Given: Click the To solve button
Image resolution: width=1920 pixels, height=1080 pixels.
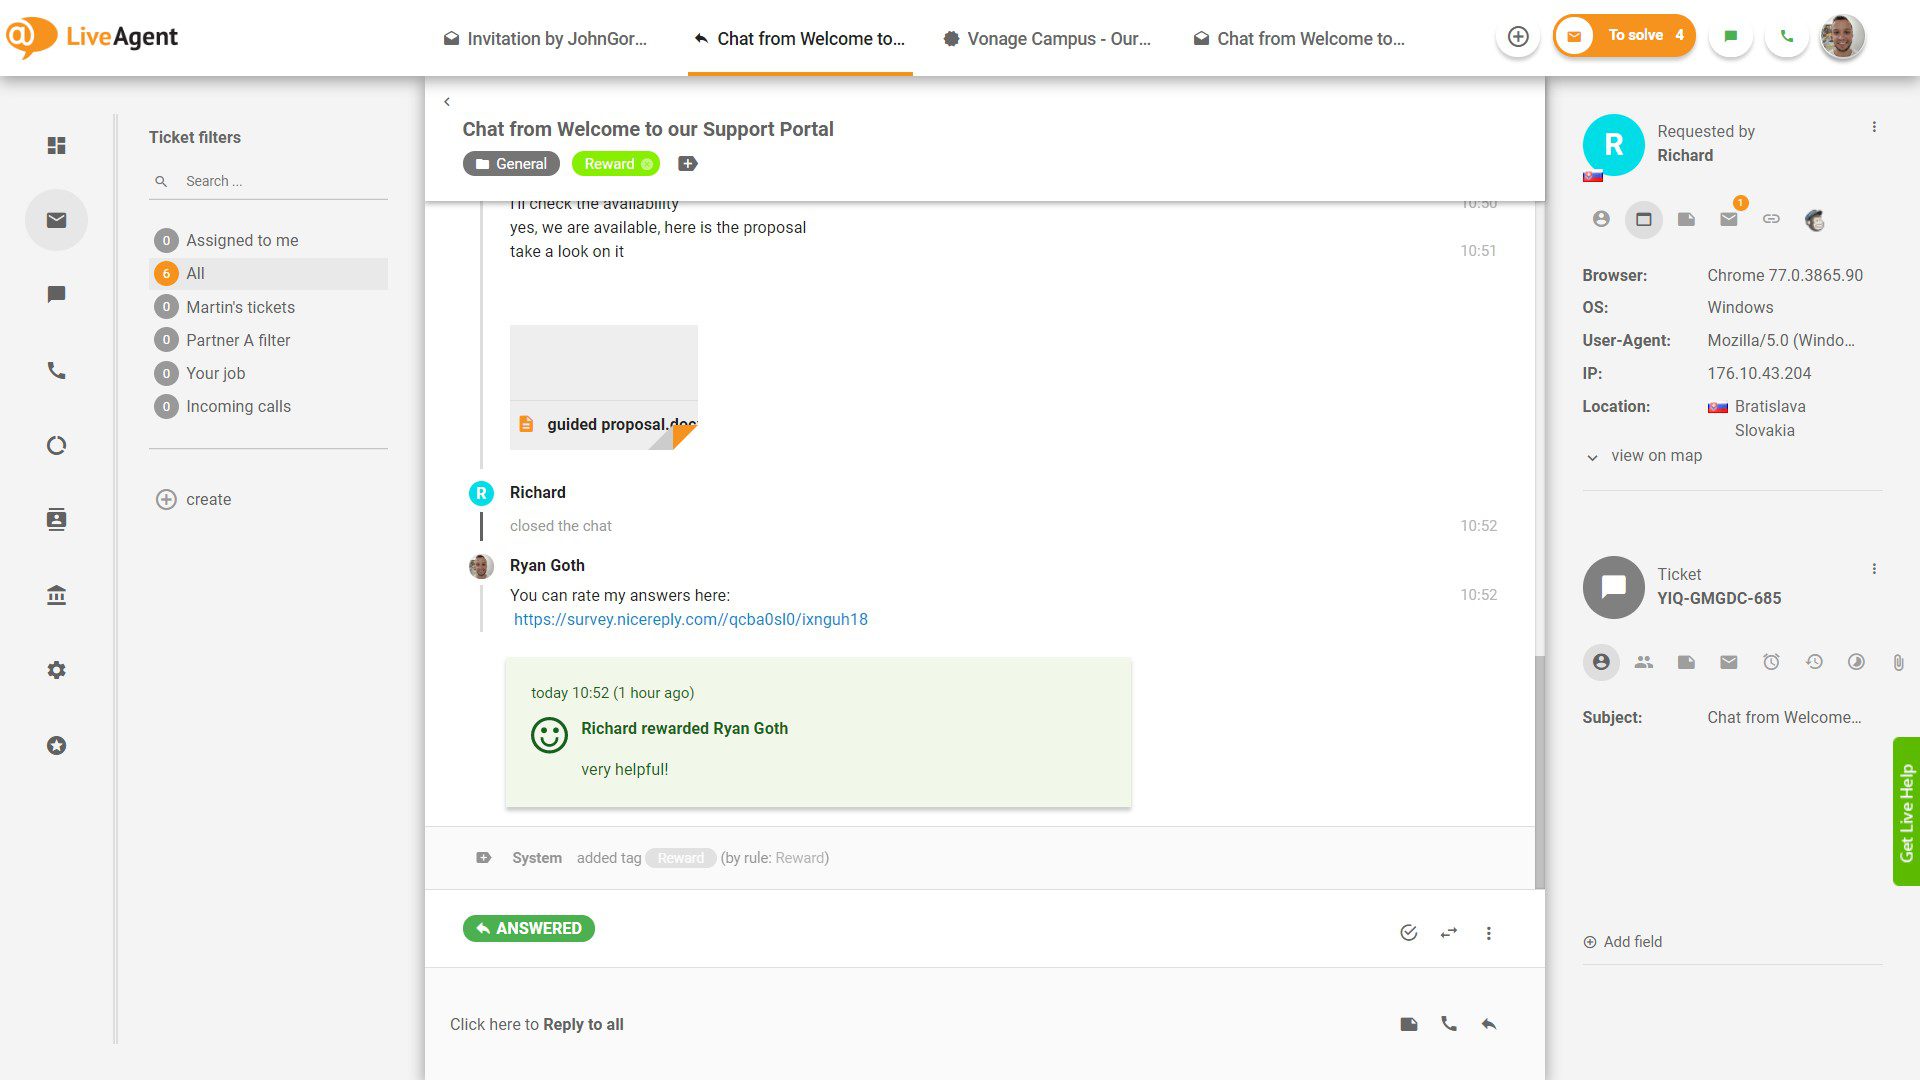Looking at the screenshot, I should tap(1623, 34).
